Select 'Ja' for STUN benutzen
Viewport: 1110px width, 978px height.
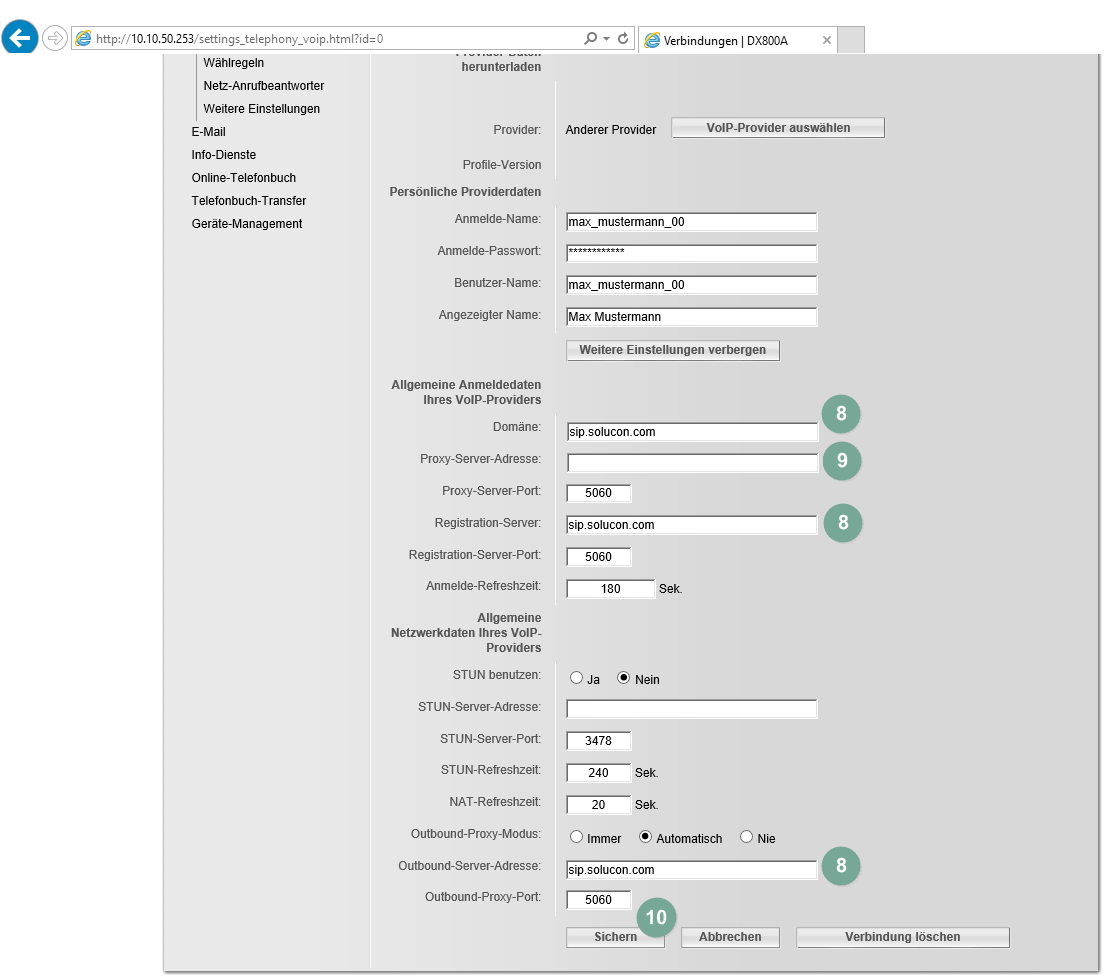pyautogui.click(x=576, y=678)
